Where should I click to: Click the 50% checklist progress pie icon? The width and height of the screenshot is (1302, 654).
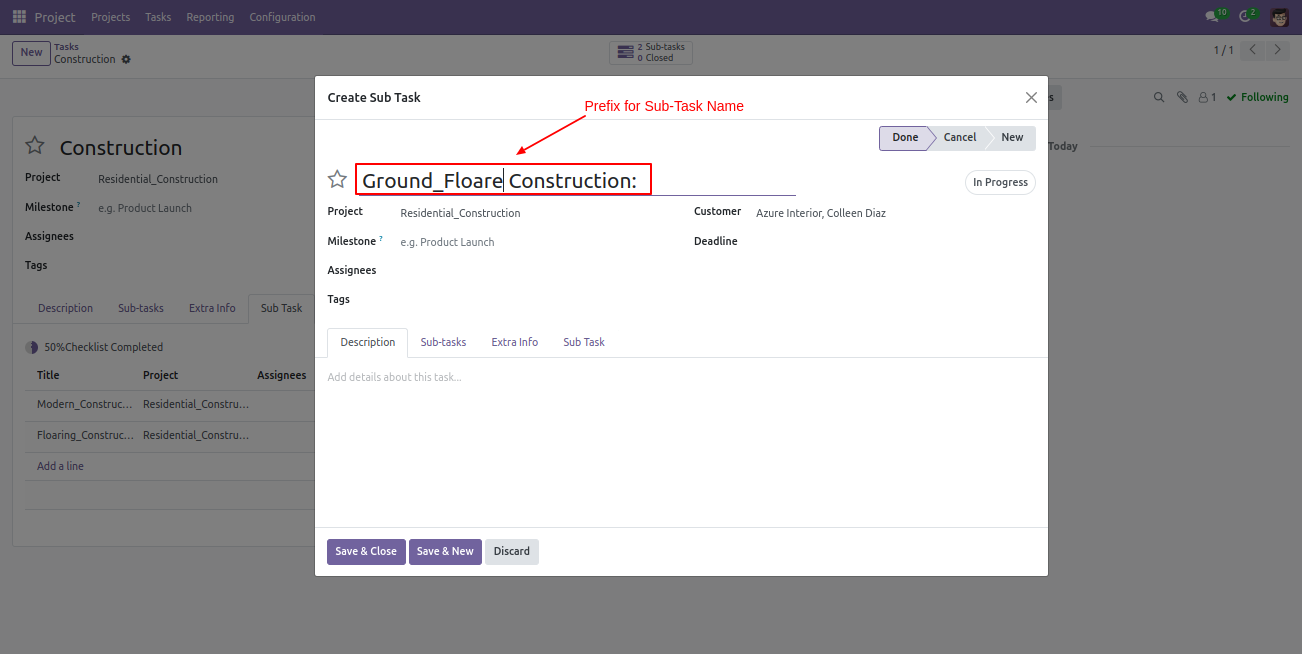pyautogui.click(x=32, y=347)
